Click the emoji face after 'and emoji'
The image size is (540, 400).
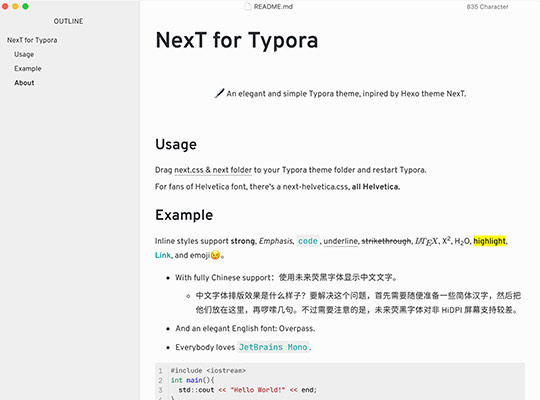pyautogui.click(x=215, y=255)
